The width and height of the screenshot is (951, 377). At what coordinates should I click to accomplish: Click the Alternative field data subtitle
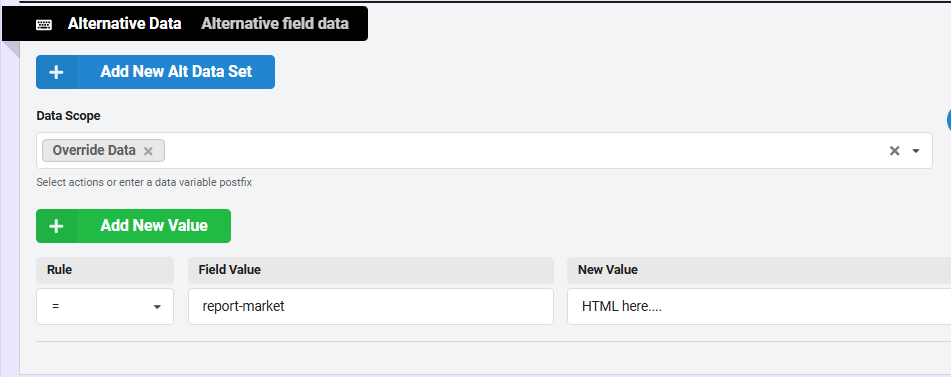(275, 24)
